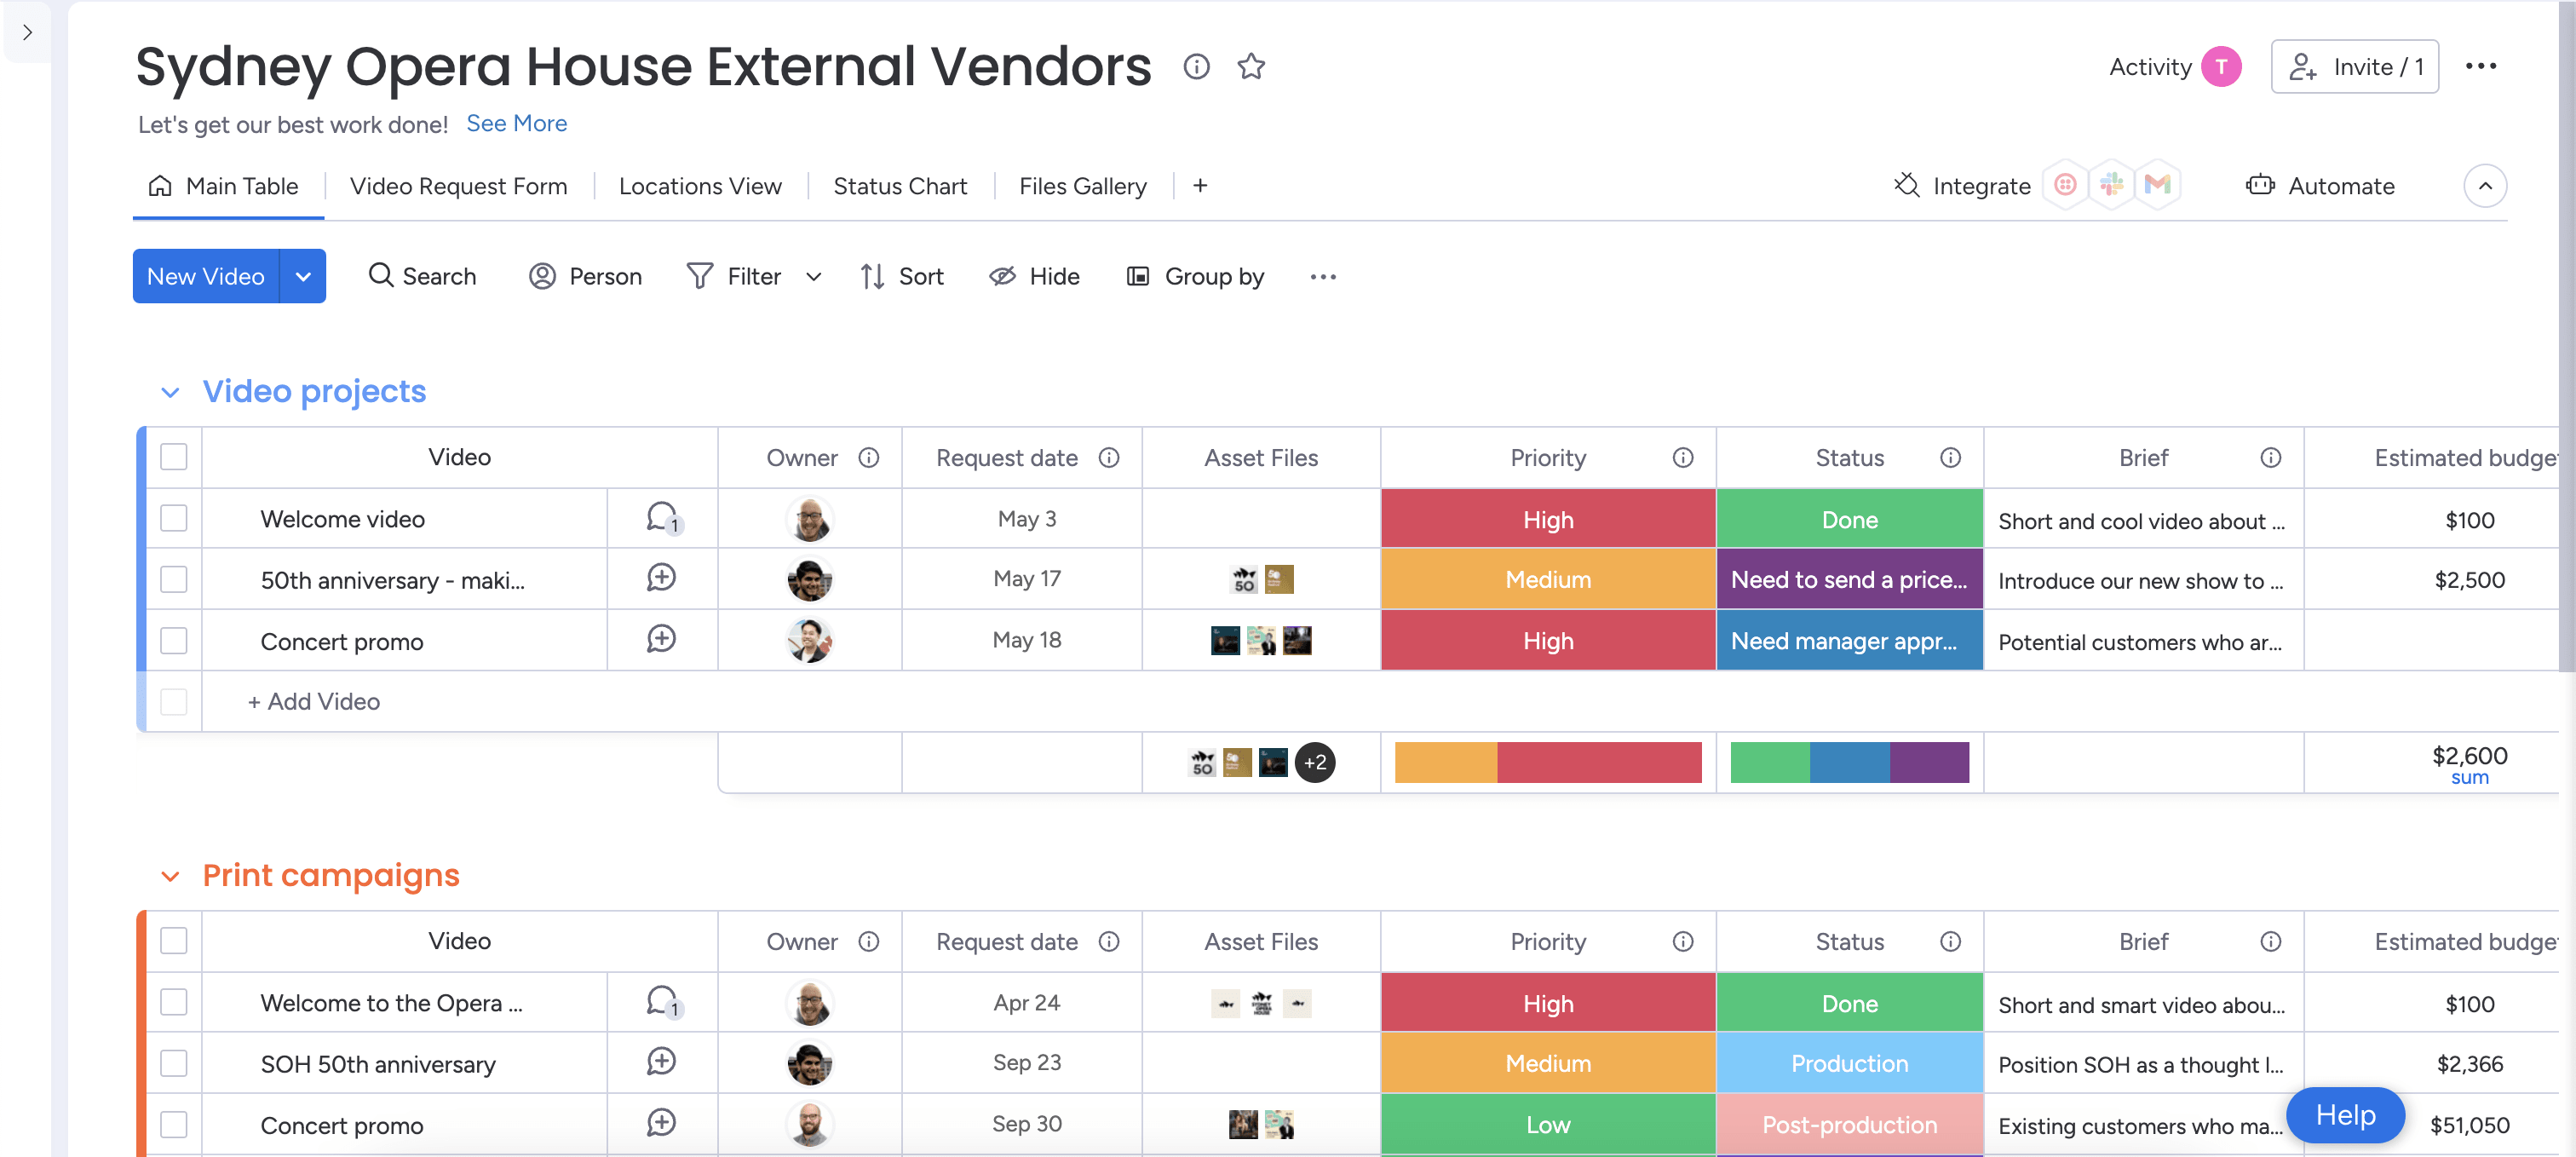The width and height of the screenshot is (2576, 1157).
Task: Open Video Request Form tab
Action: [x=458, y=187]
